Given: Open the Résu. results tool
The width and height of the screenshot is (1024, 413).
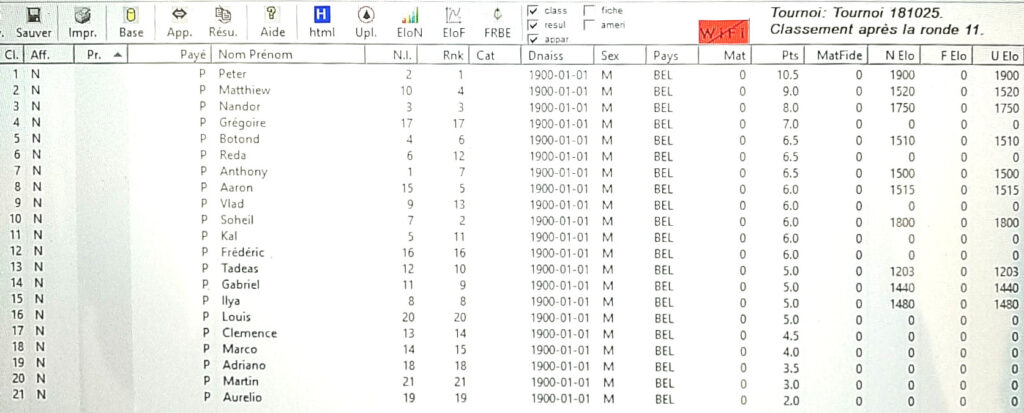Looking at the screenshot, I should tap(223, 16).
